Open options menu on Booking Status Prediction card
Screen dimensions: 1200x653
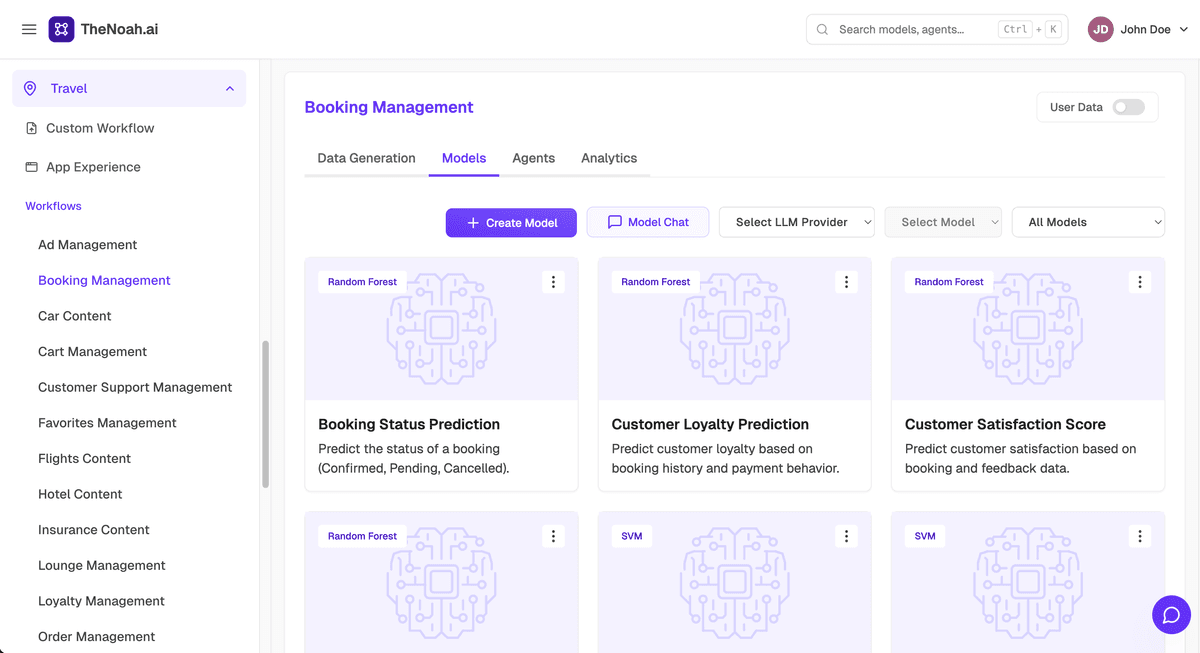coord(553,282)
